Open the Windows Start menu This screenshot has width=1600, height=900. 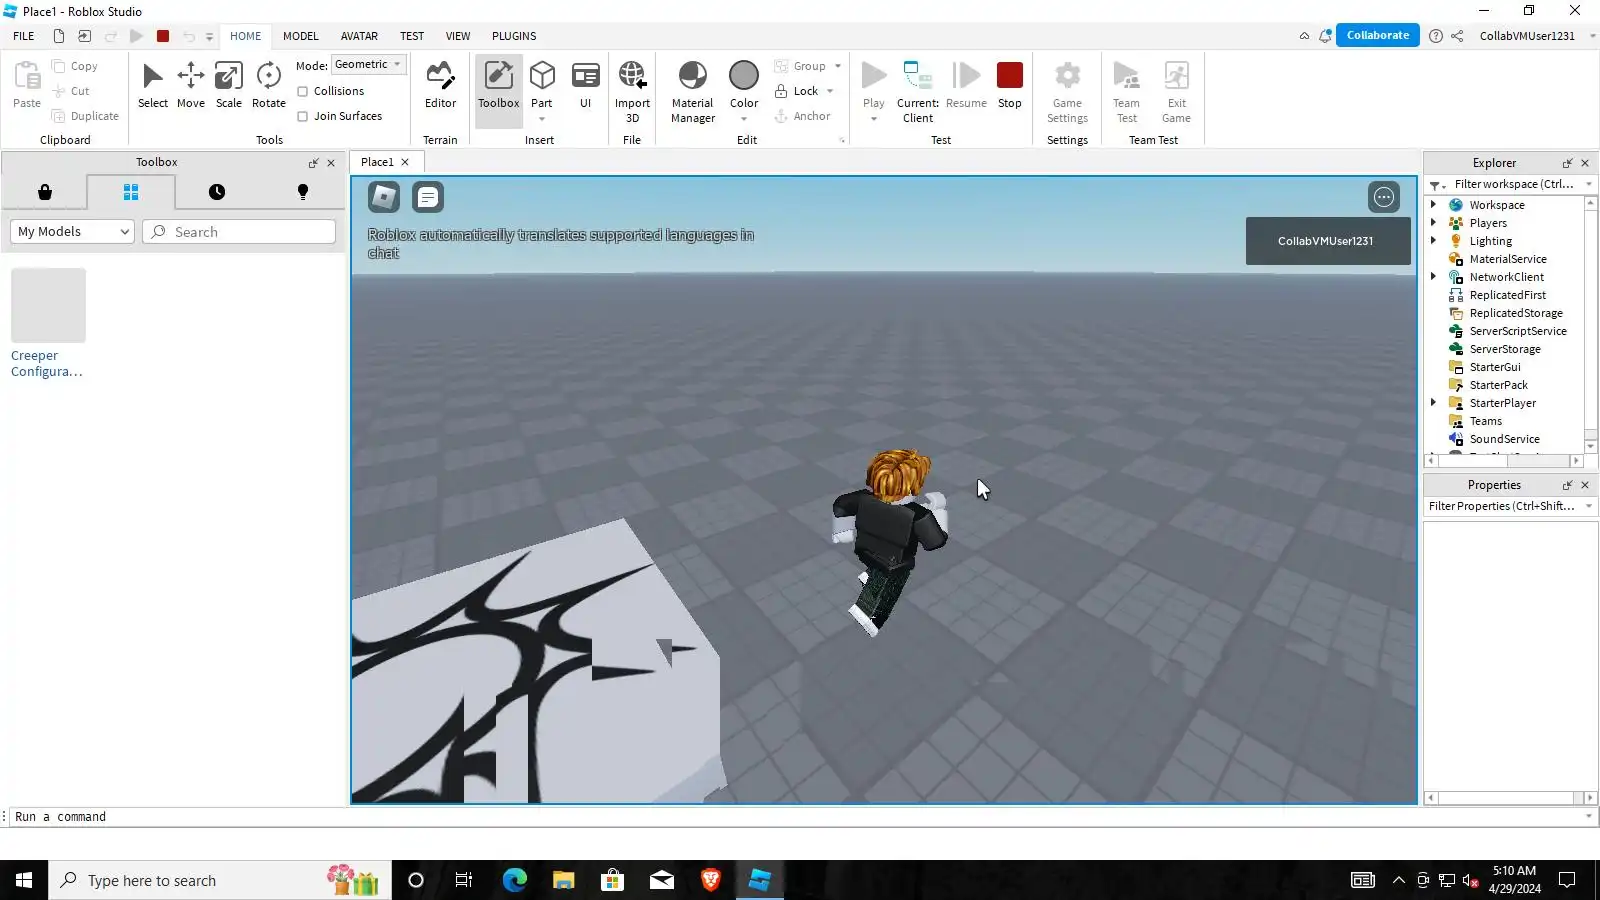click(24, 880)
